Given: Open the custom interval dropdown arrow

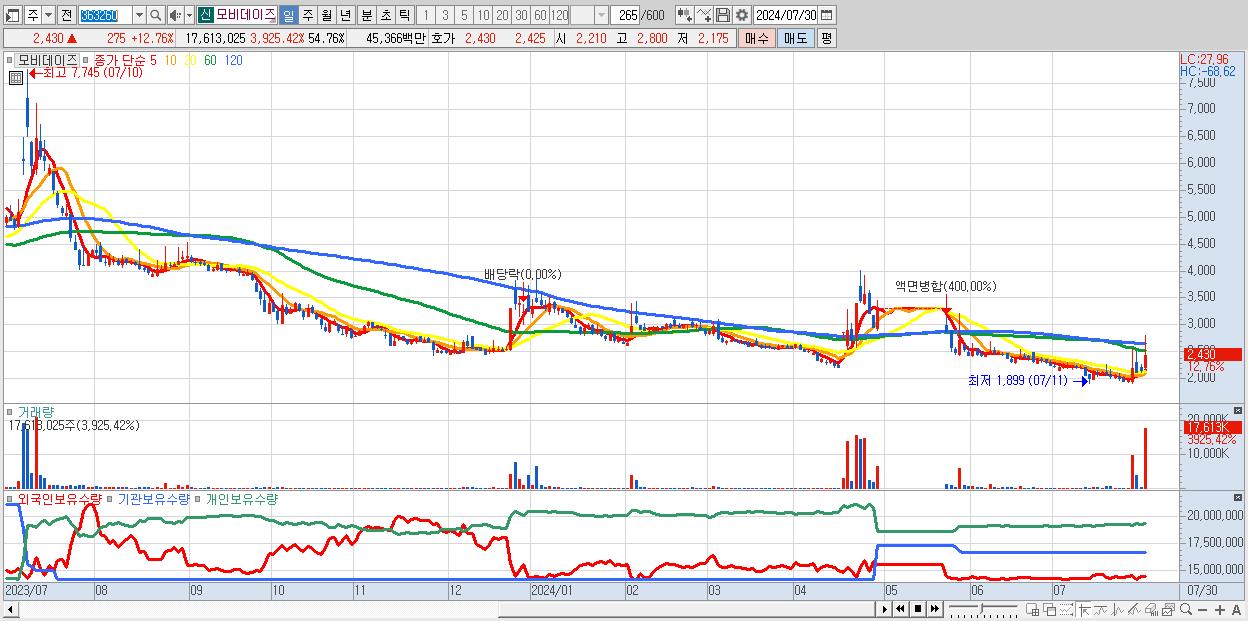Looking at the screenshot, I should (x=601, y=15).
